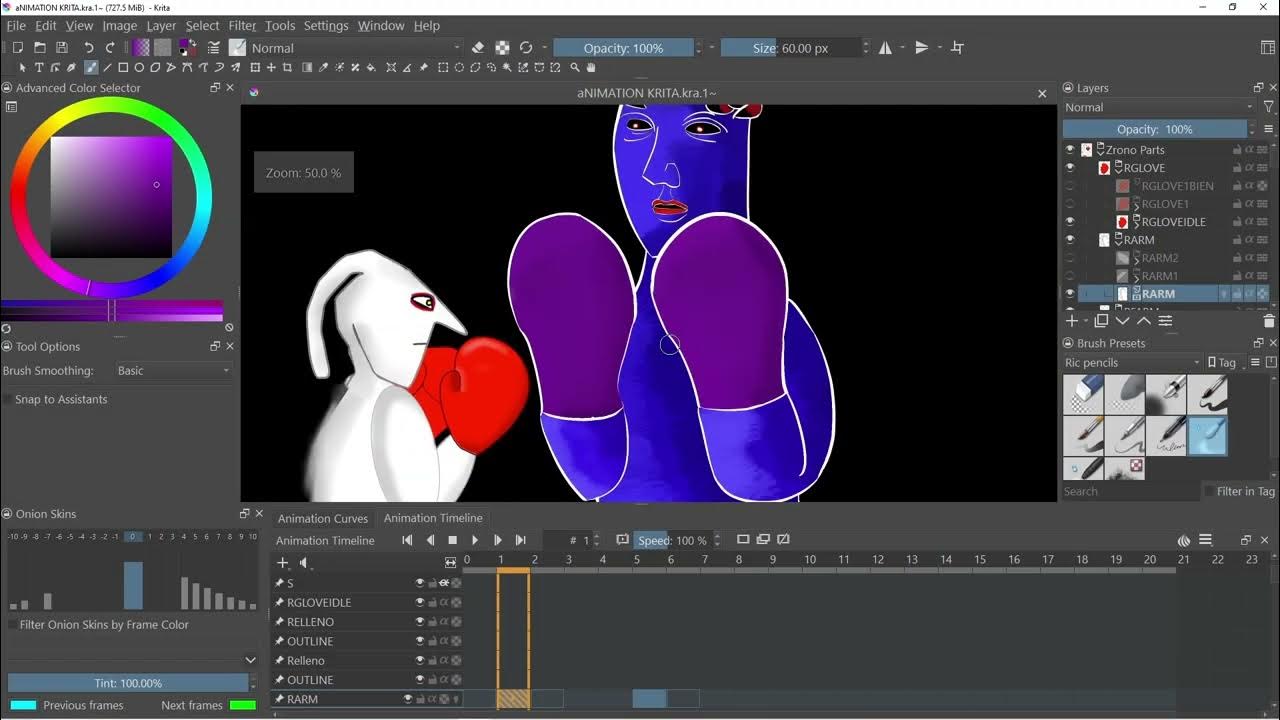The height and width of the screenshot is (720, 1280).
Task: Open an existing file via folder icon
Action: [40, 47]
